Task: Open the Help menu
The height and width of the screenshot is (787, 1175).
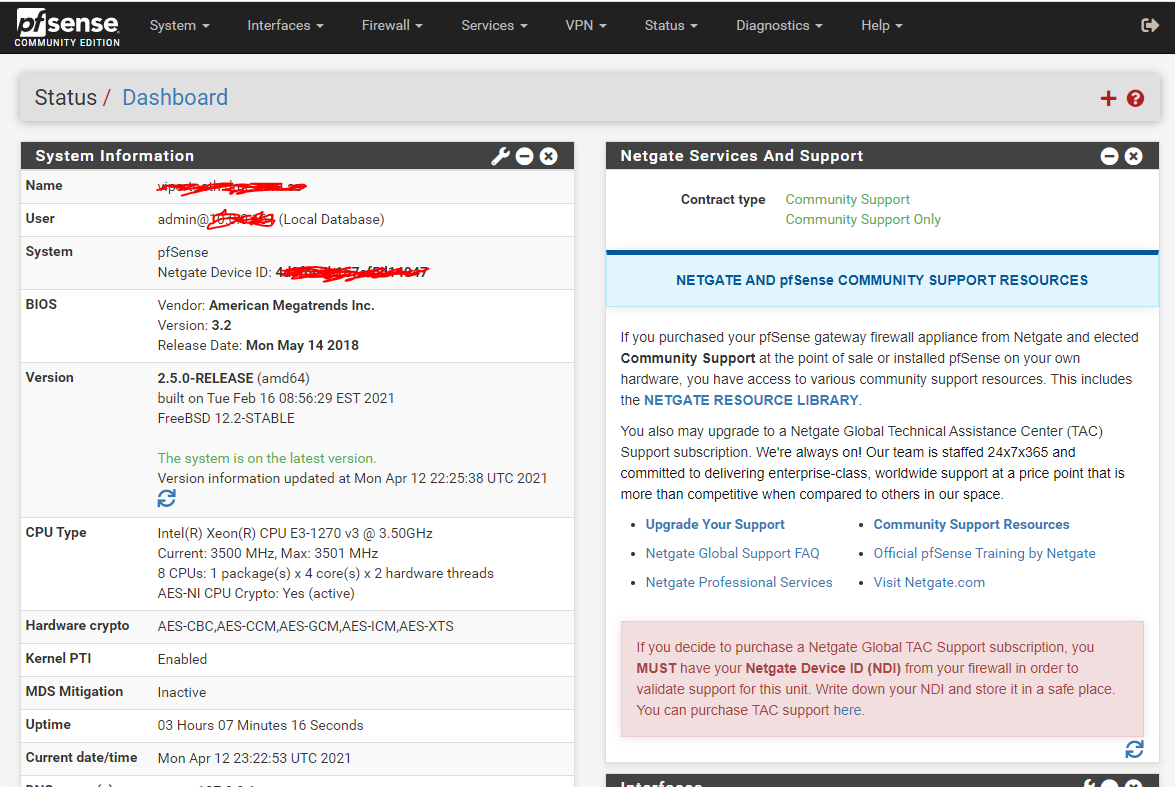Action: tap(882, 25)
